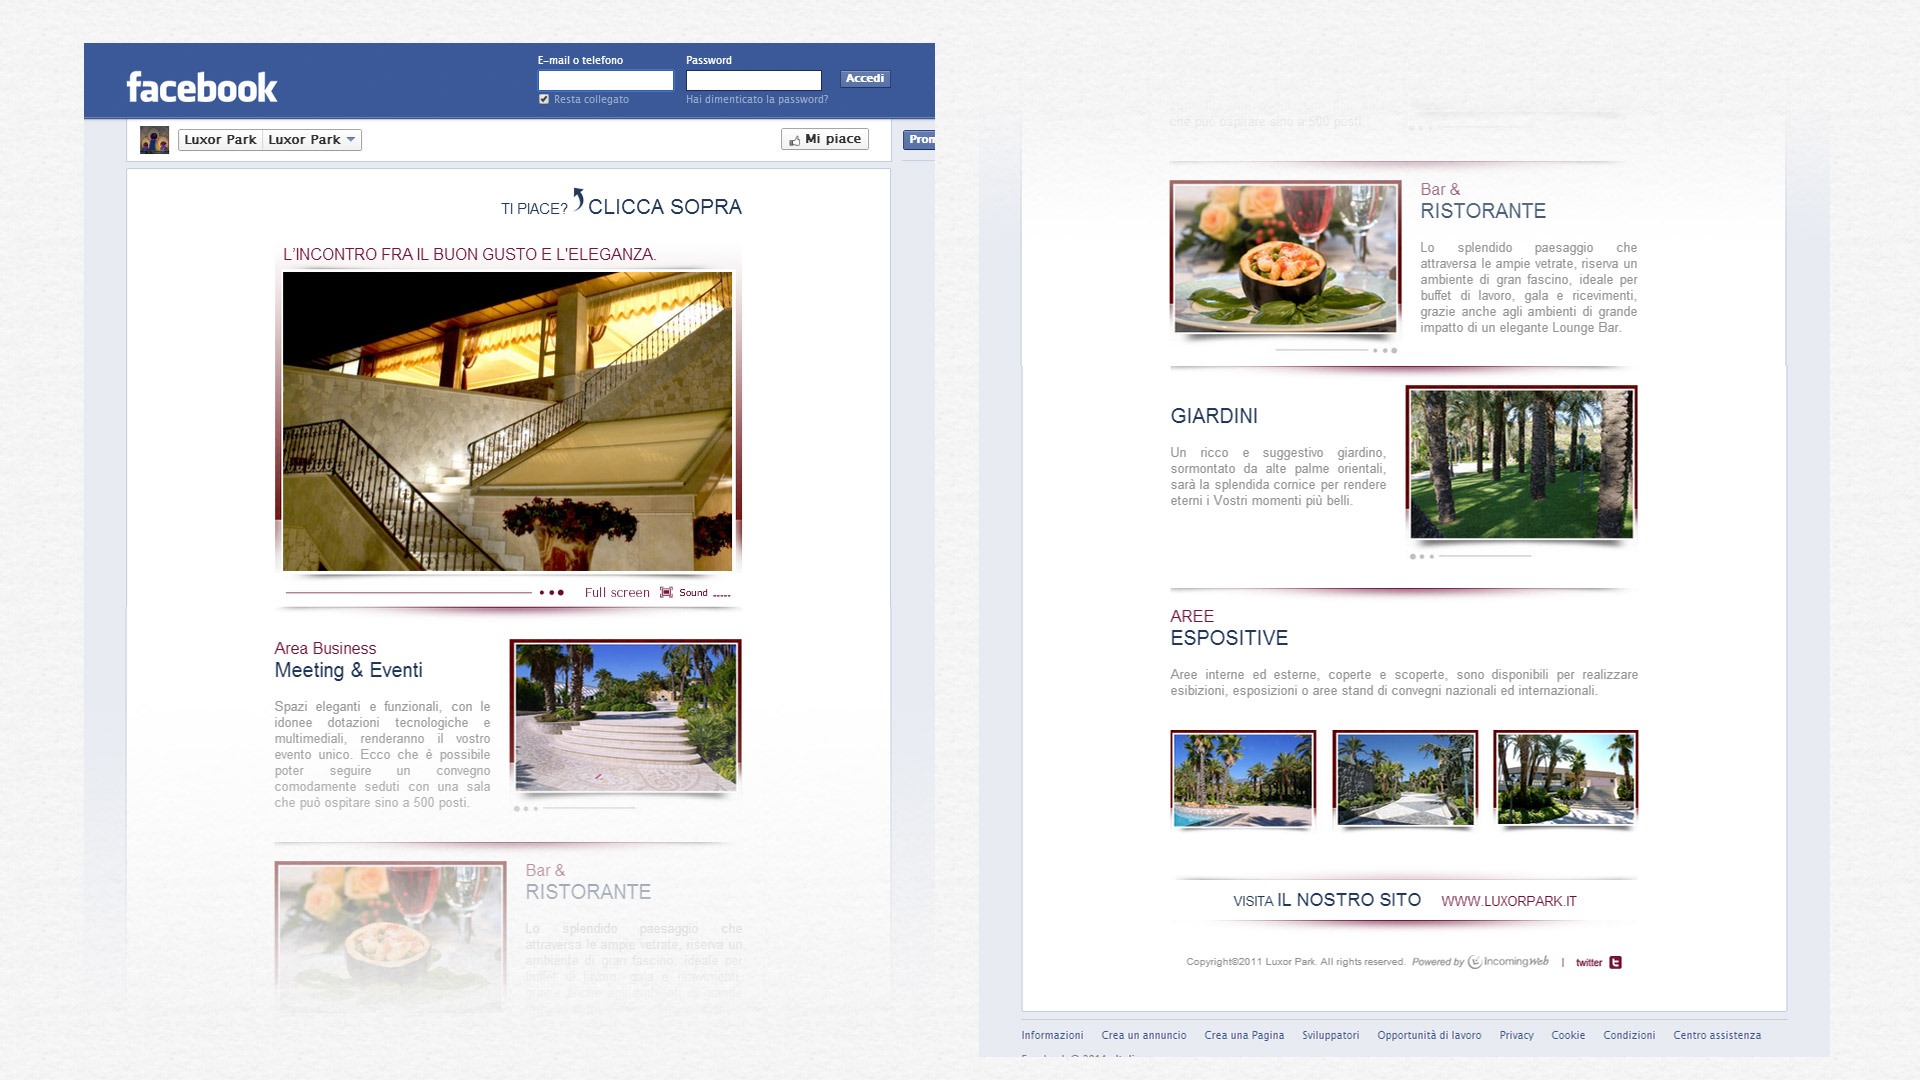Click the faded Bar & Ristorante food photo
Viewport: 1920px width, 1080px height.
click(390, 936)
